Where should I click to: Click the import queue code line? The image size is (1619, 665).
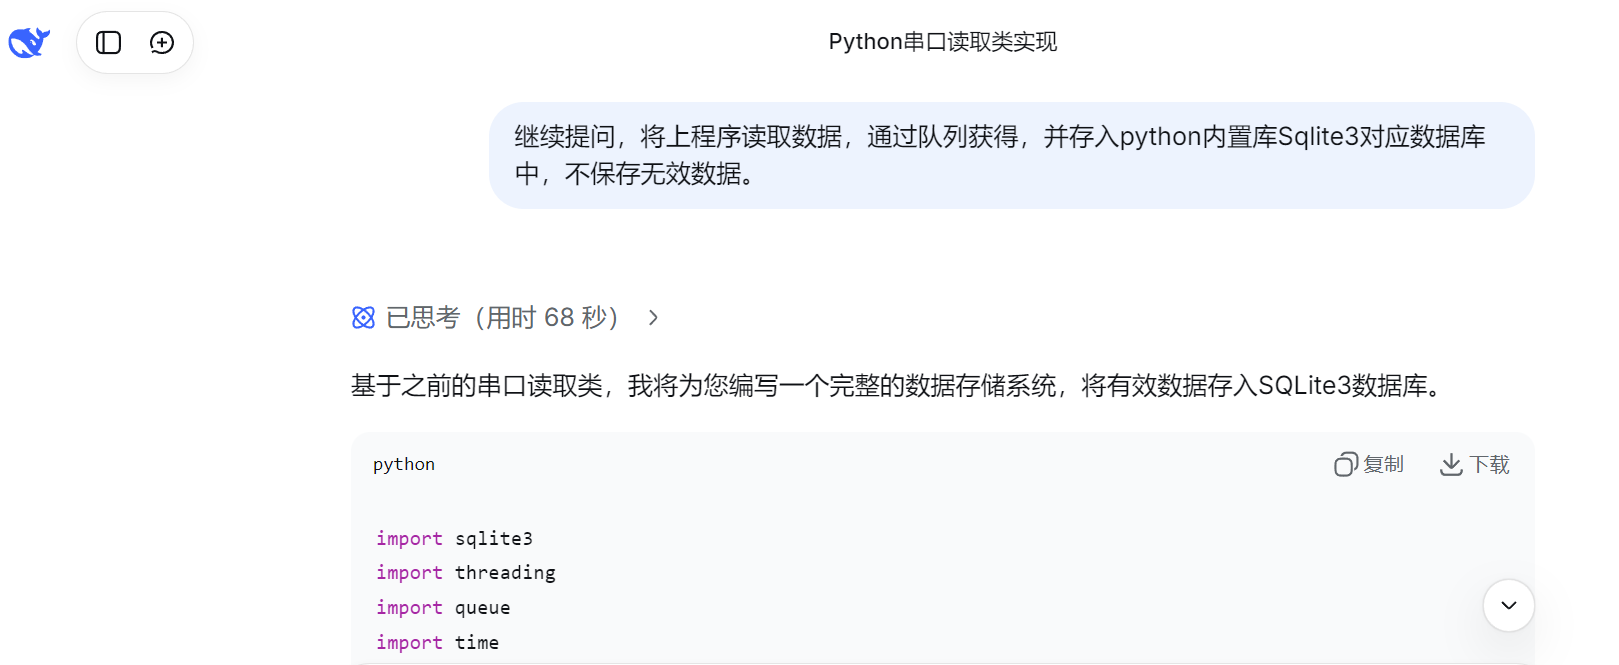click(443, 608)
